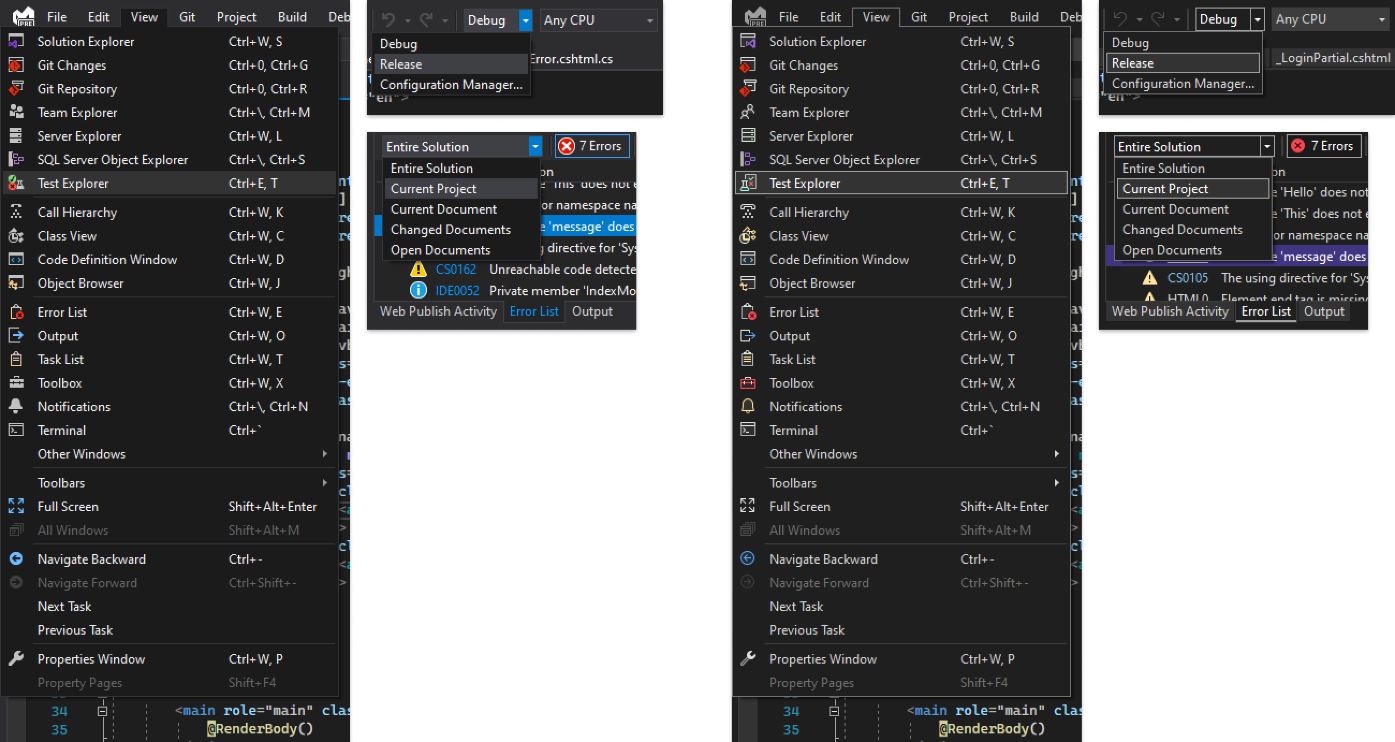Expand Toolbars submenu in right View menu
The width and height of the screenshot is (1395, 742).
click(902, 483)
